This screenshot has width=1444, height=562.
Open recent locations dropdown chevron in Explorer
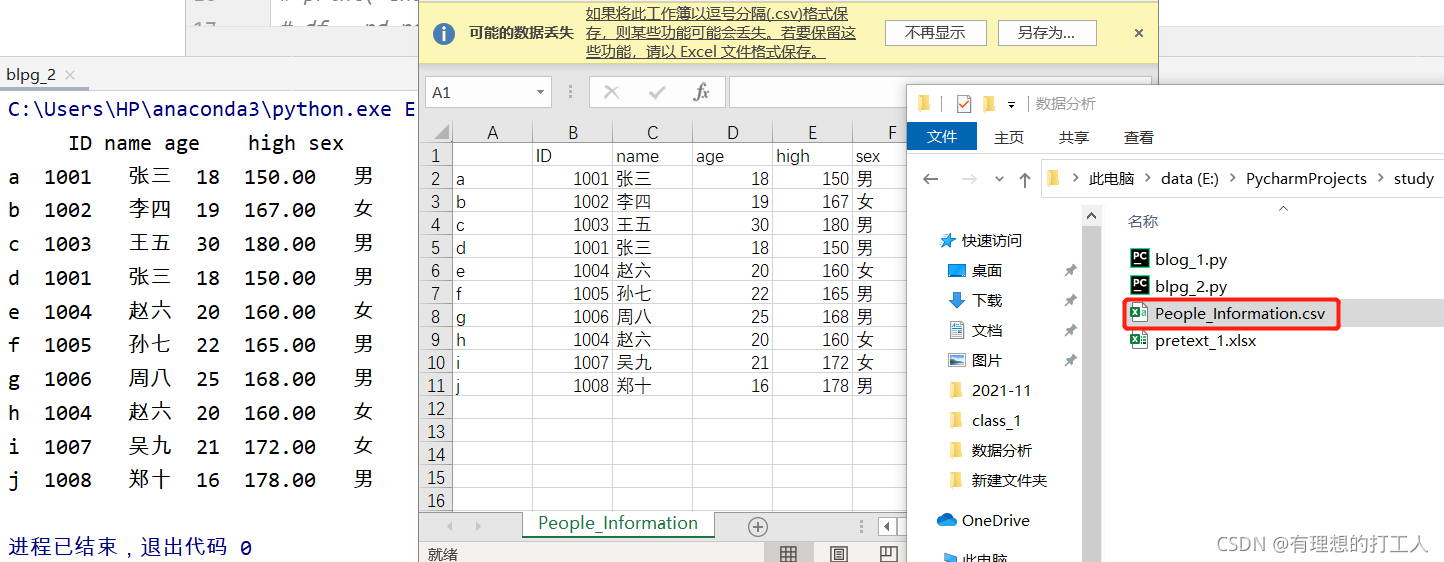pos(999,180)
